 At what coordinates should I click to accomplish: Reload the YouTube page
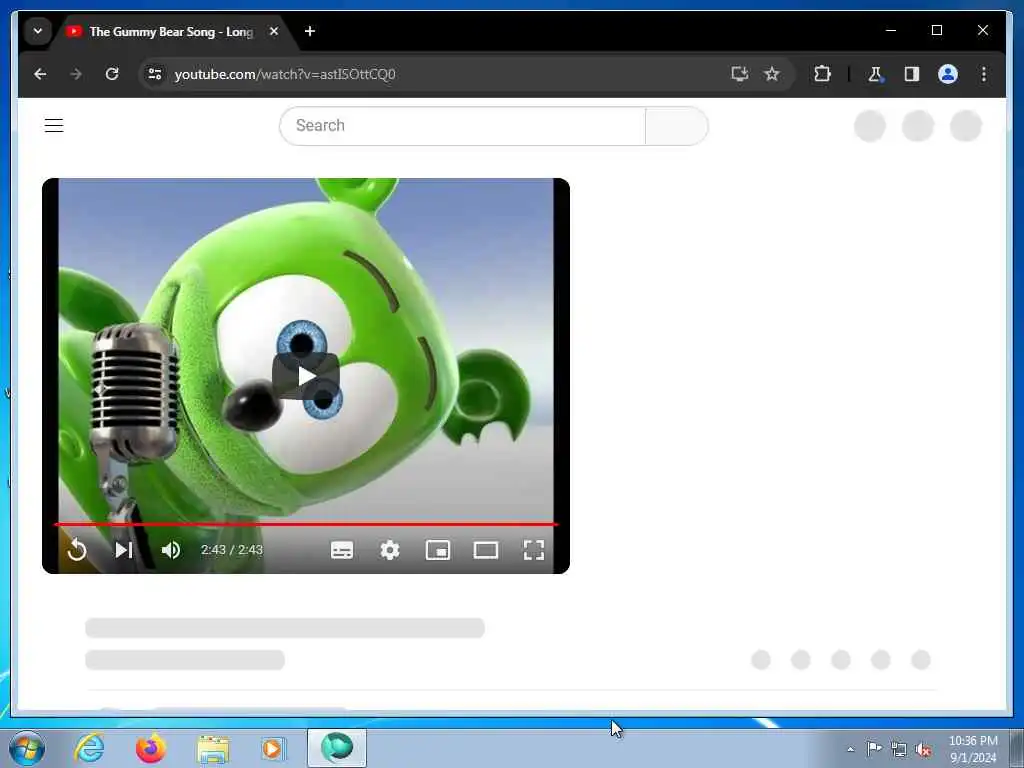tap(112, 74)
